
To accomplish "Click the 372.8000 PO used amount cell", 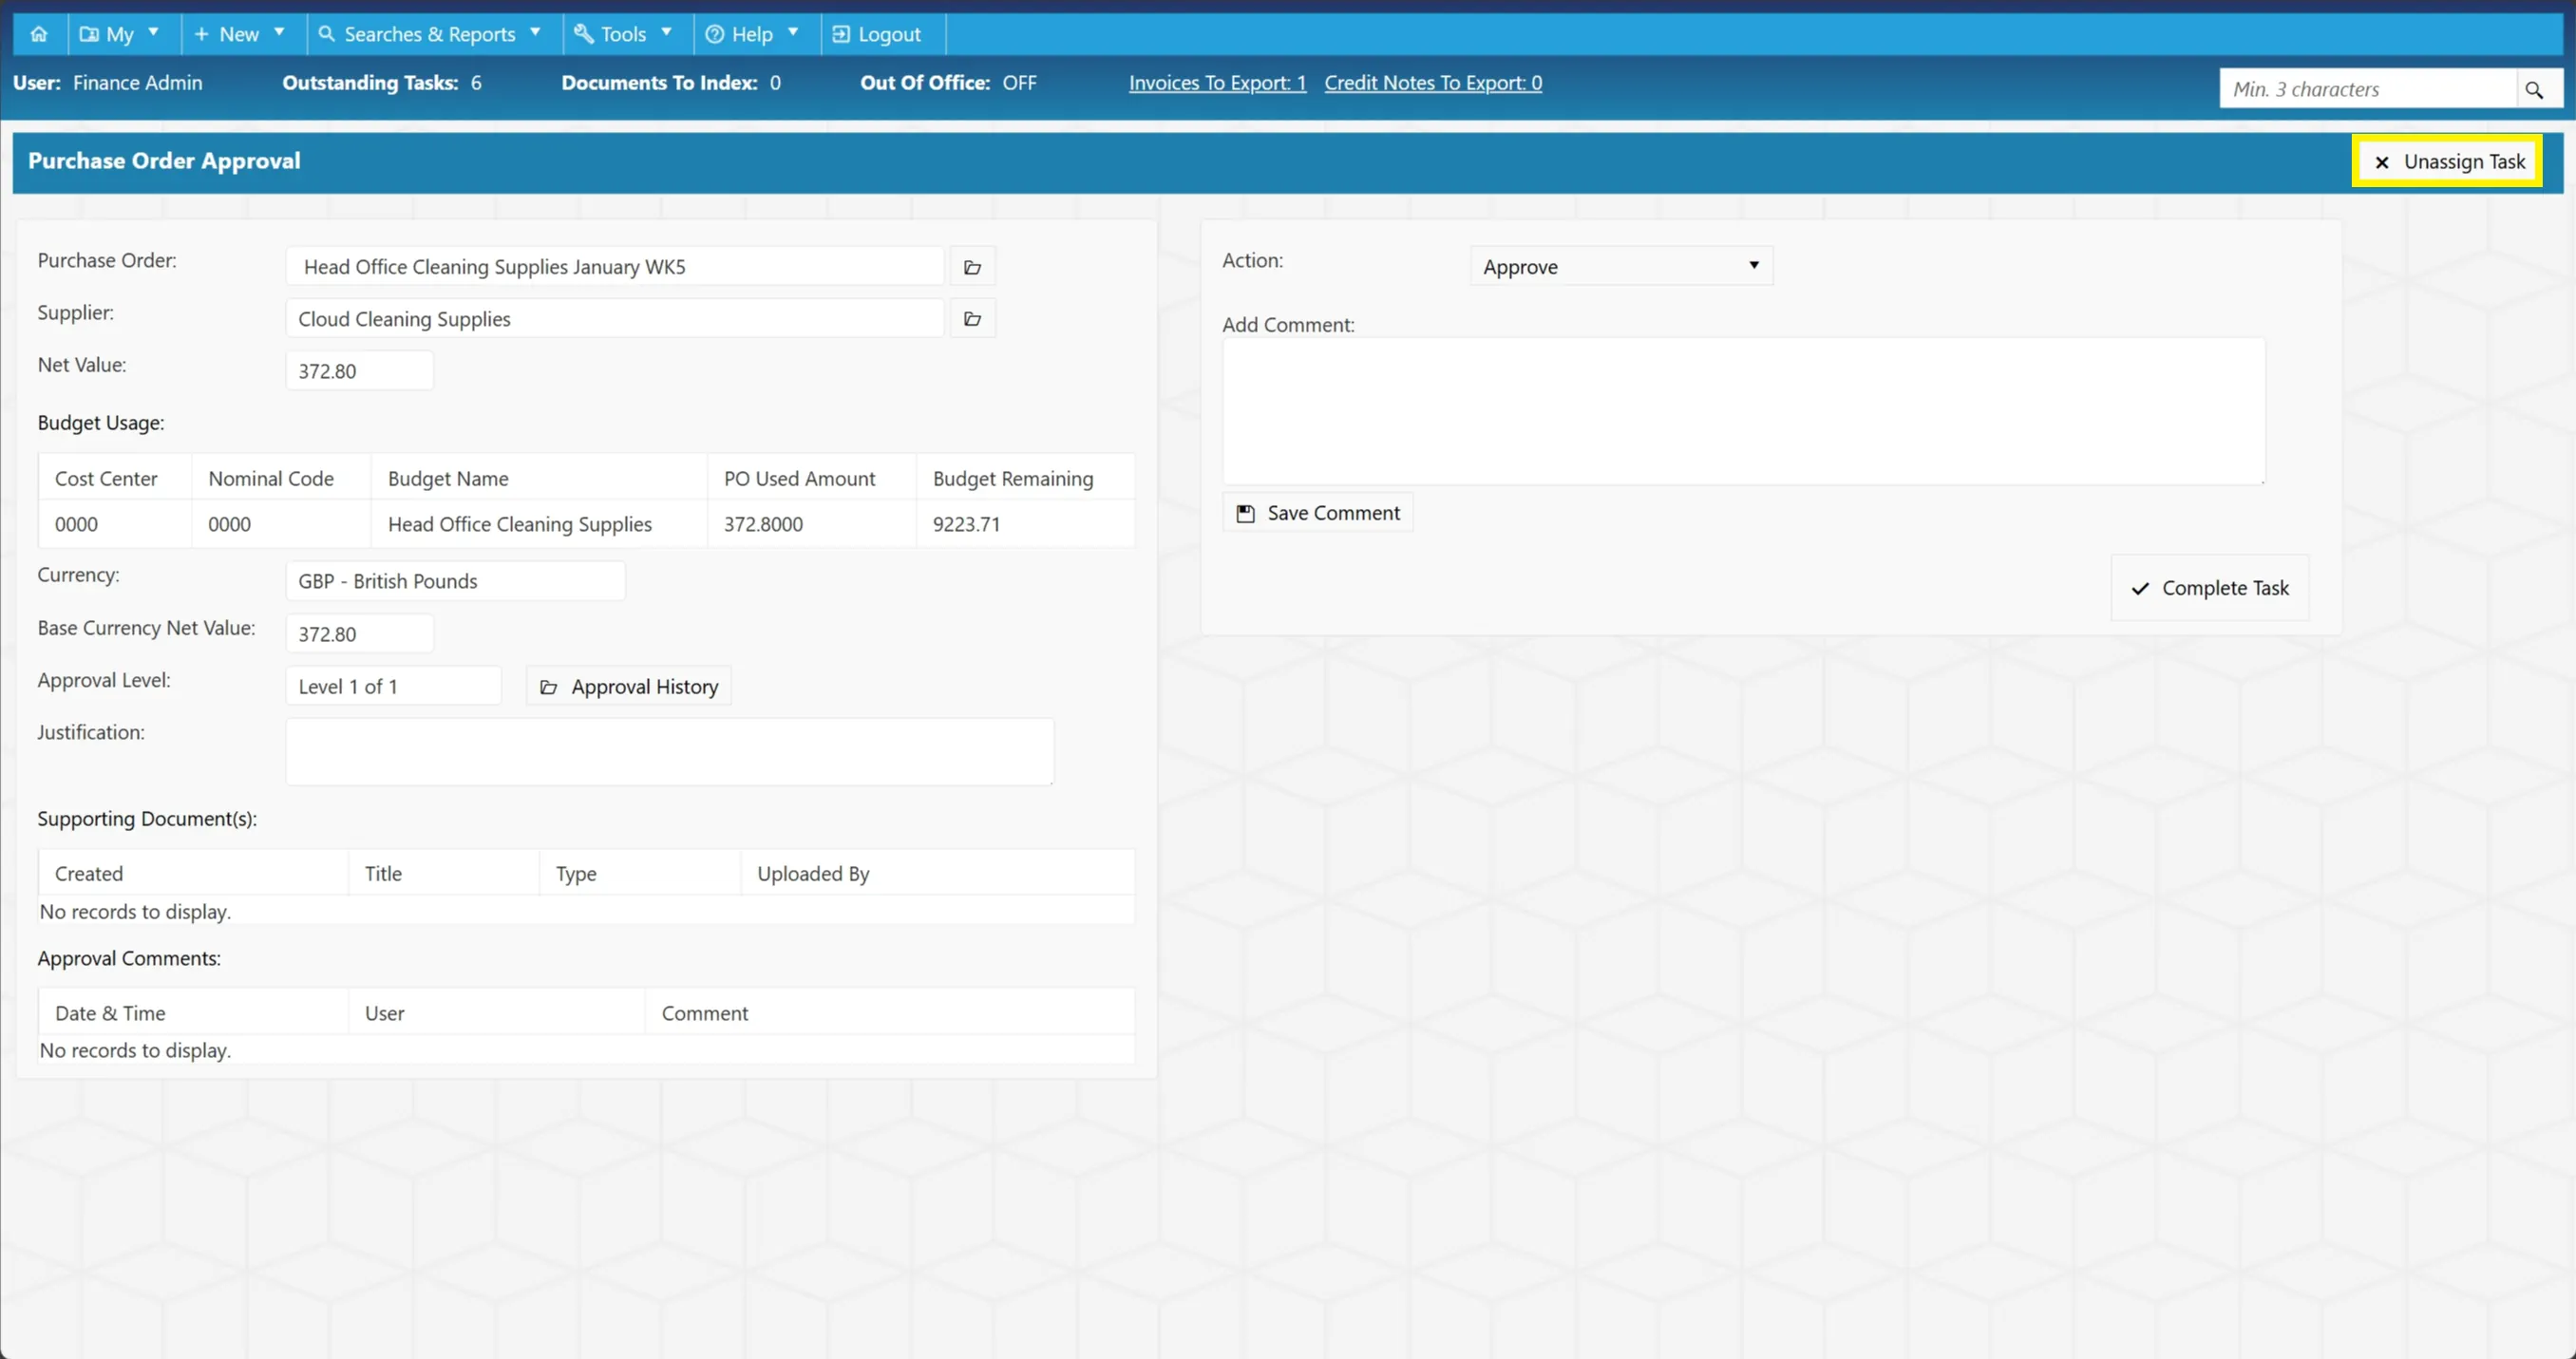I will point(811,524).
